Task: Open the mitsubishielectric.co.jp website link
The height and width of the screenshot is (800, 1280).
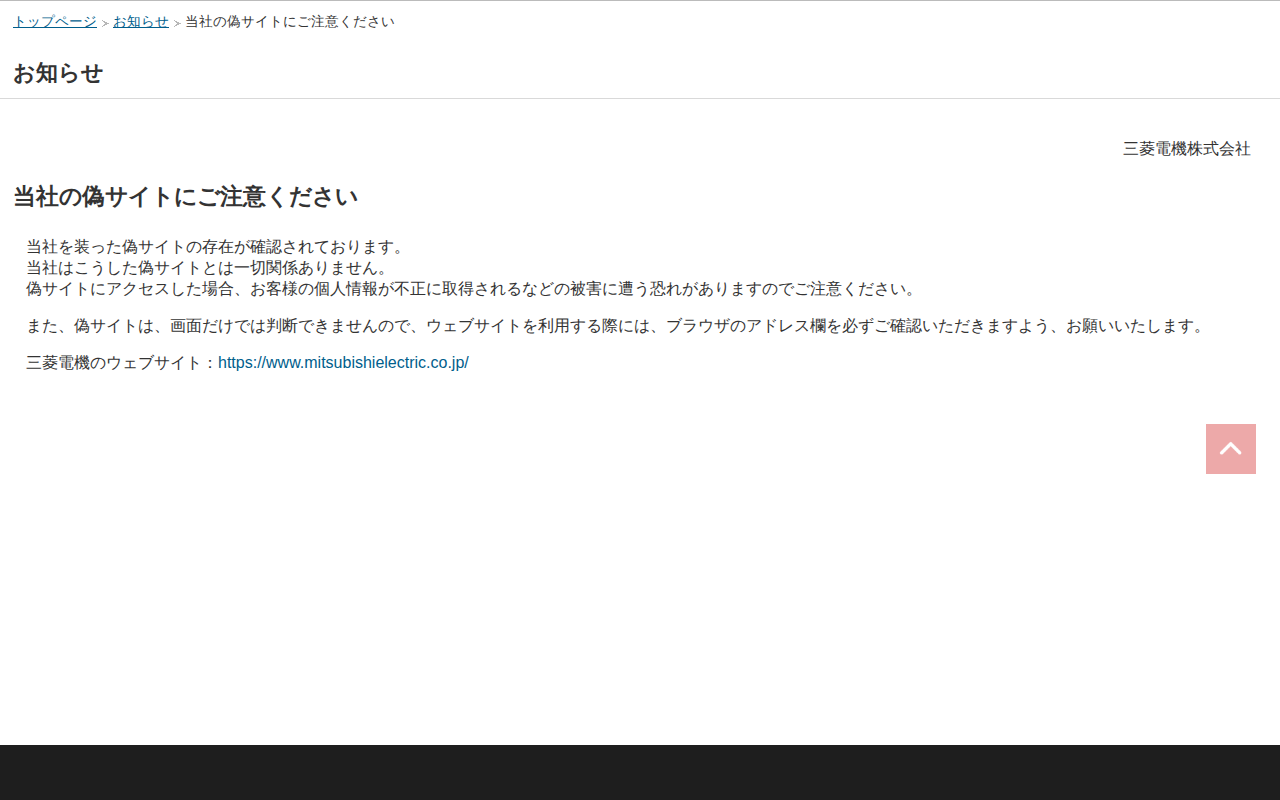Action: (343, 363)
